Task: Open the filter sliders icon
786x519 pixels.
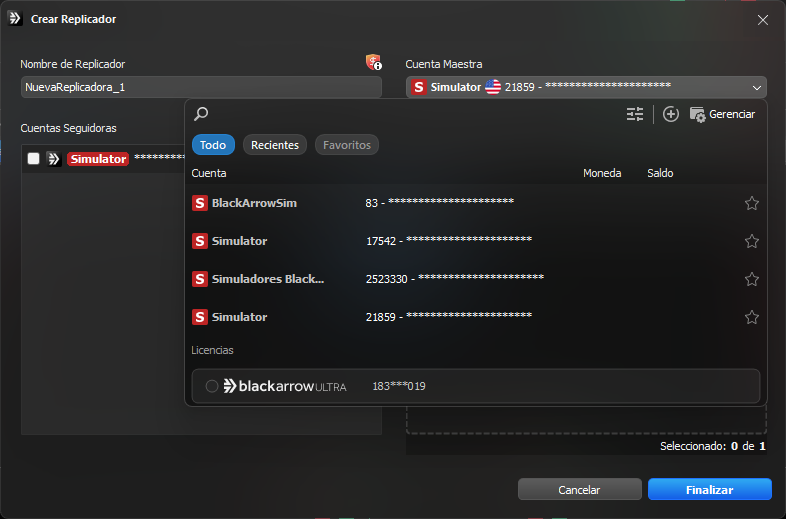Action: point(635,114)
